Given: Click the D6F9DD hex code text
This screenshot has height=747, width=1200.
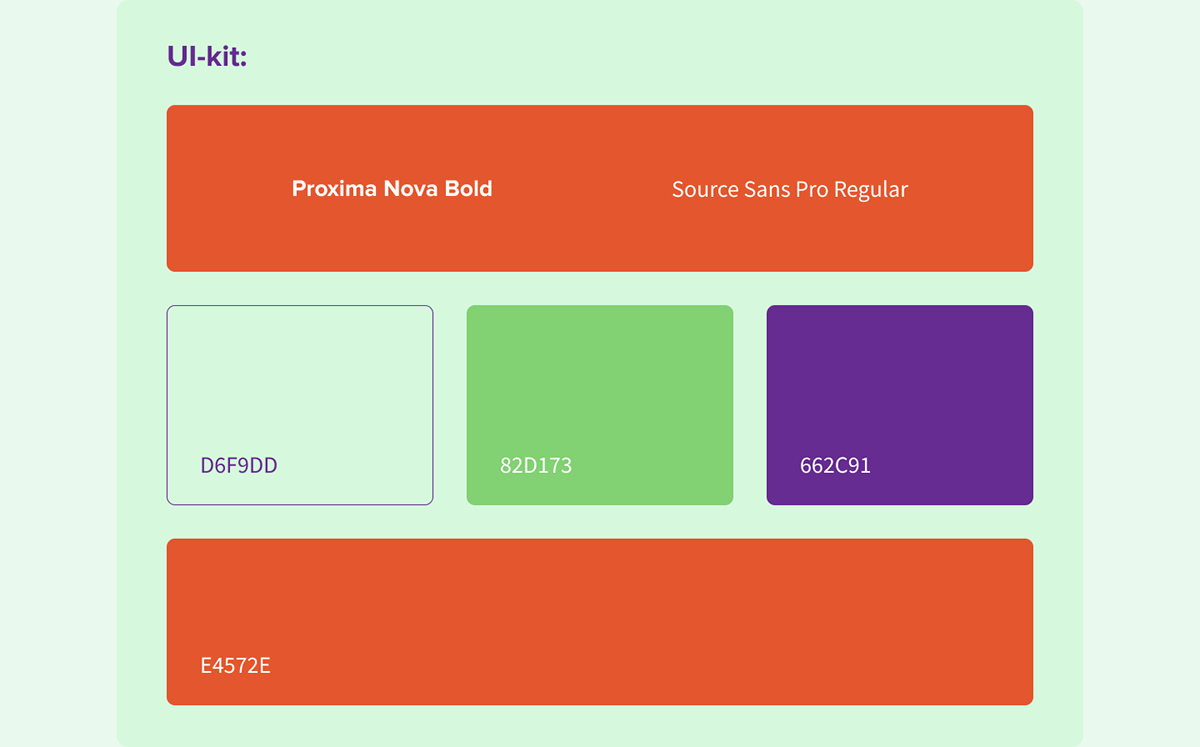Looking at the screenshot, I should coord(239,465).
